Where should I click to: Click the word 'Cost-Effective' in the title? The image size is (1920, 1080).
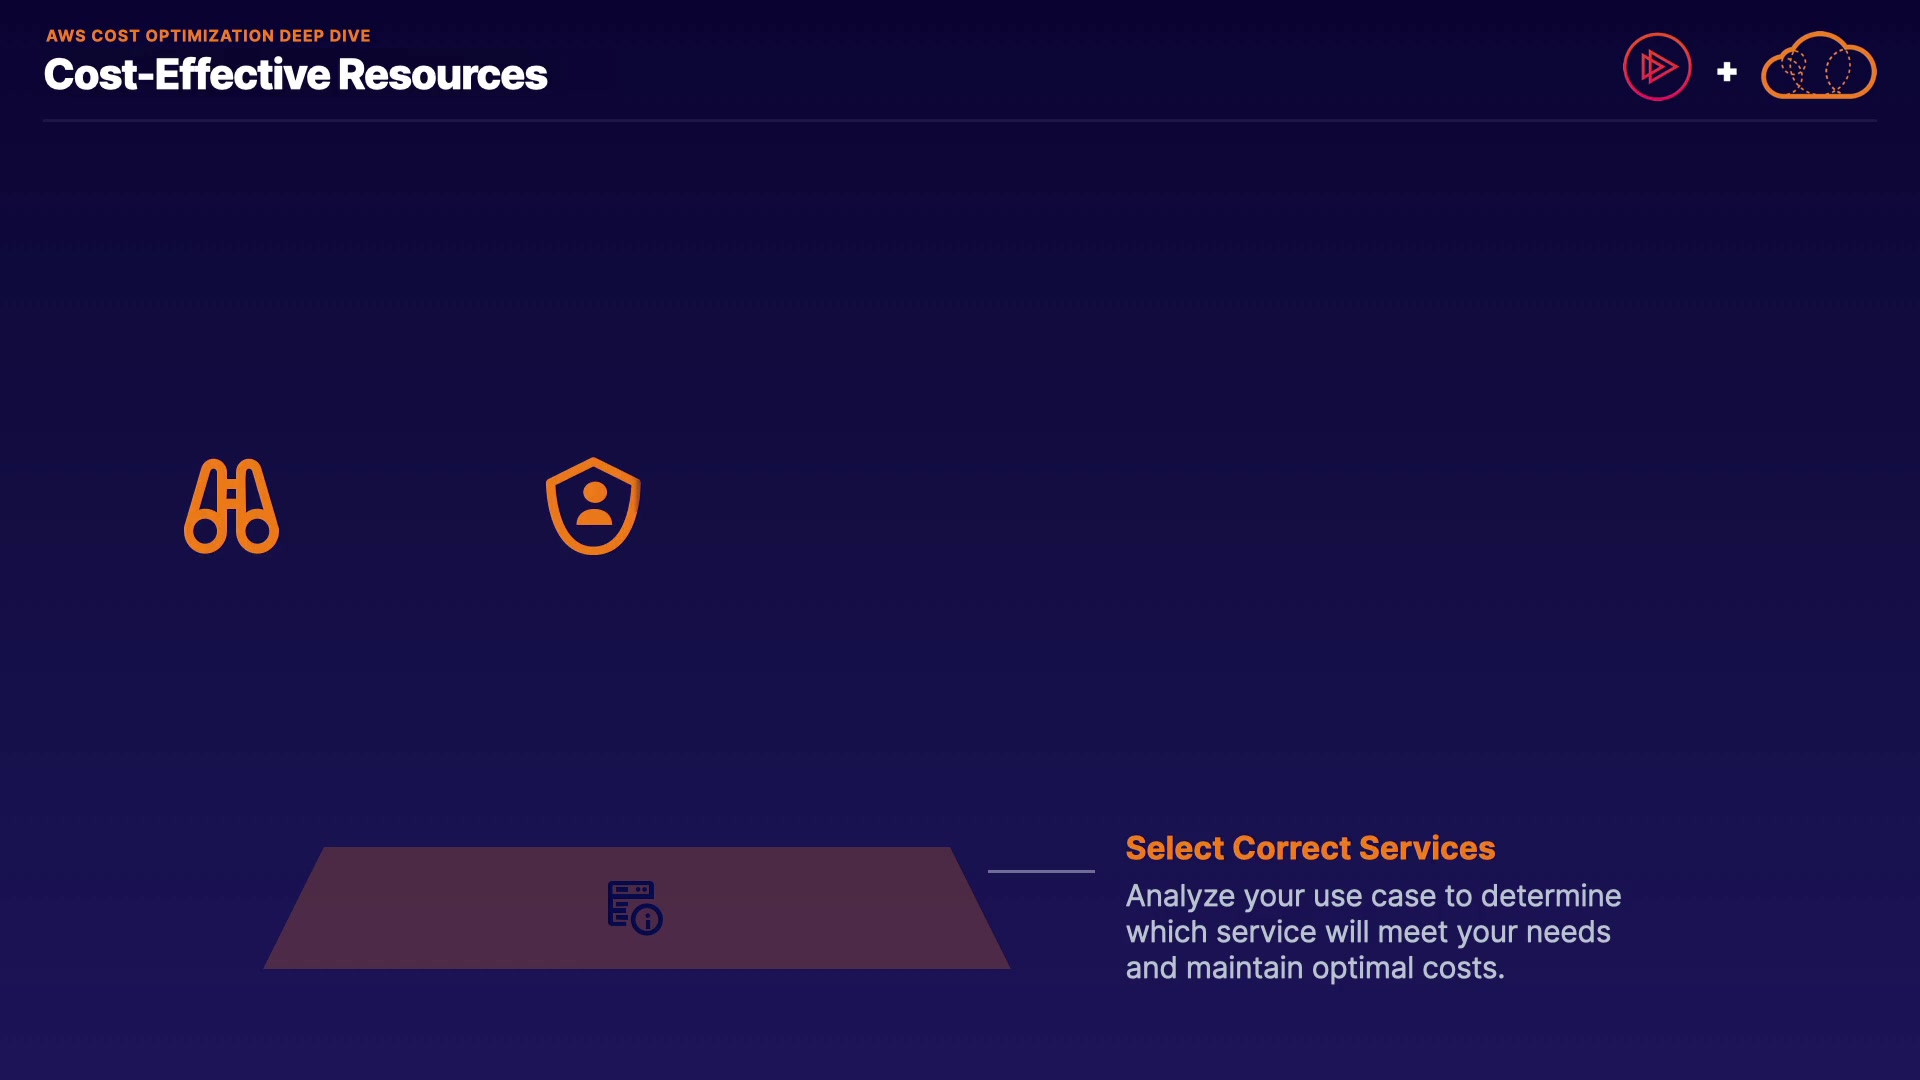point(187,75)
